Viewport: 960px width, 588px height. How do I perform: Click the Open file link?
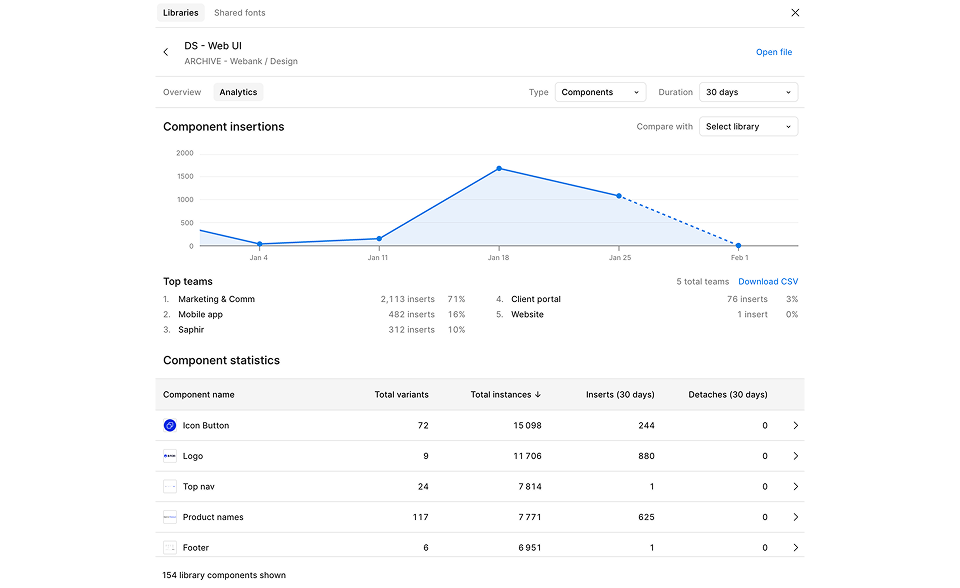pos(773,52)
